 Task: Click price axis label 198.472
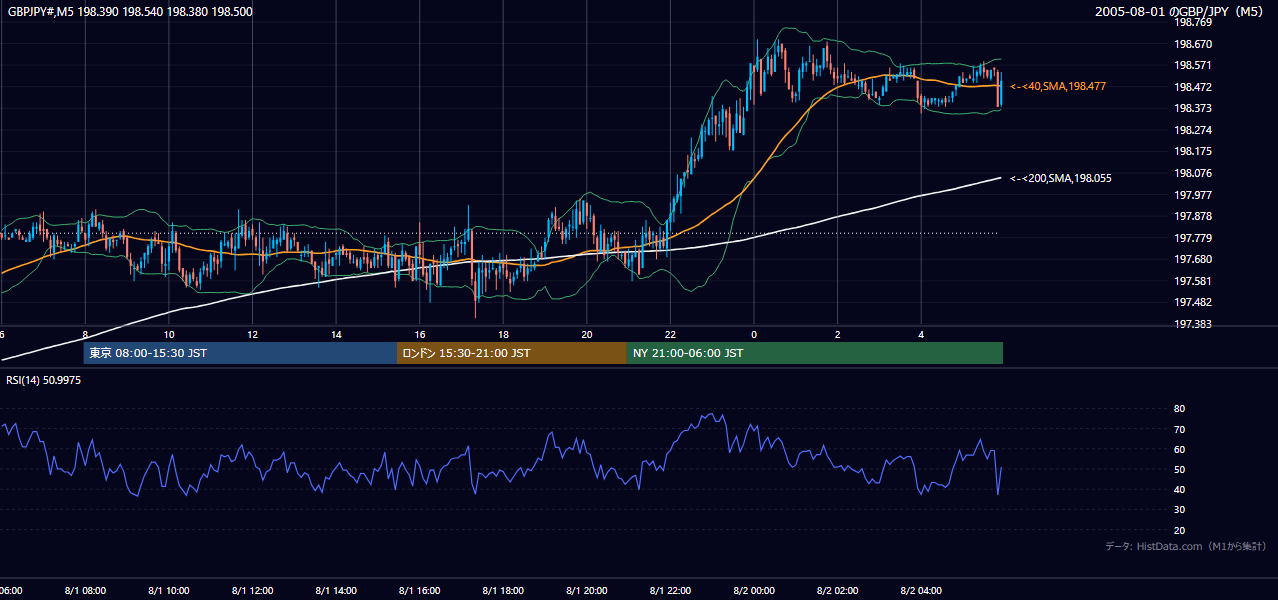pos(1192,87)
